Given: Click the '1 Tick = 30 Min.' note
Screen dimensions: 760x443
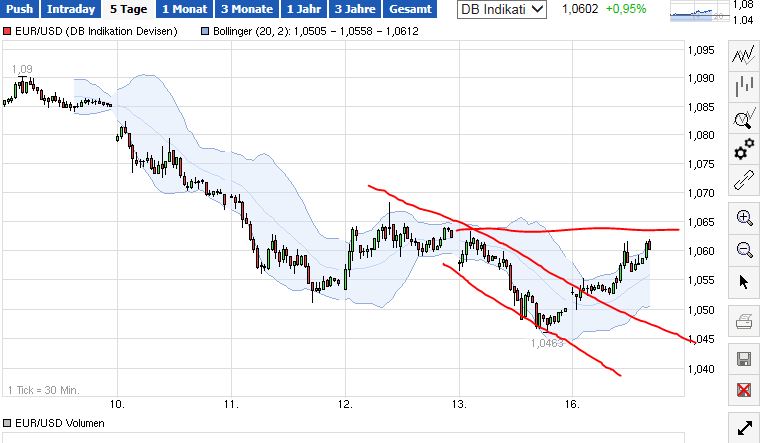Looking at the screenshot, I should click(x=44, y=390).
